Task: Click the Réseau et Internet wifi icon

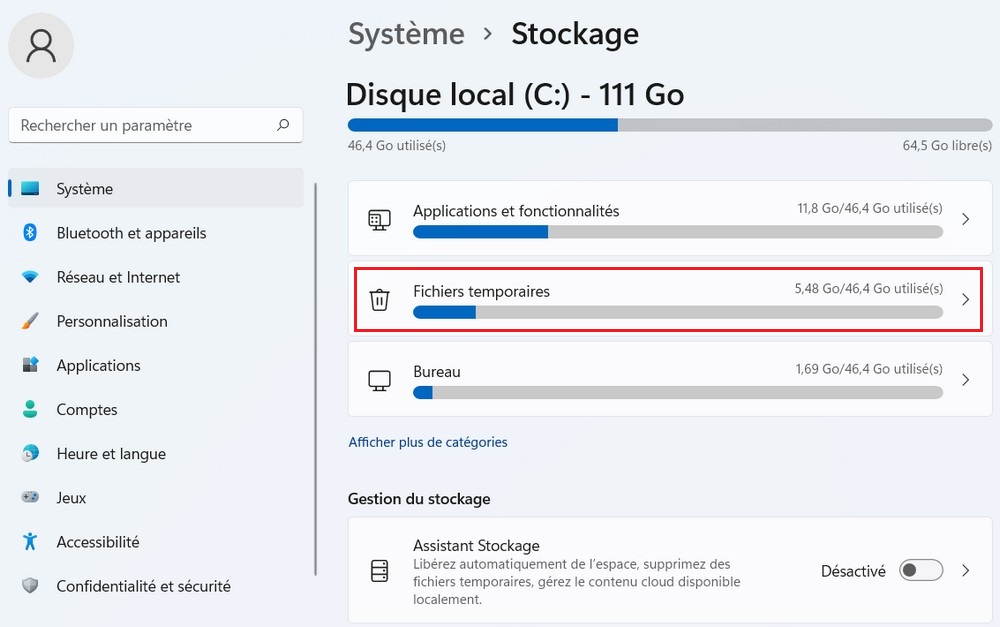Action: [x=30, y=277]
